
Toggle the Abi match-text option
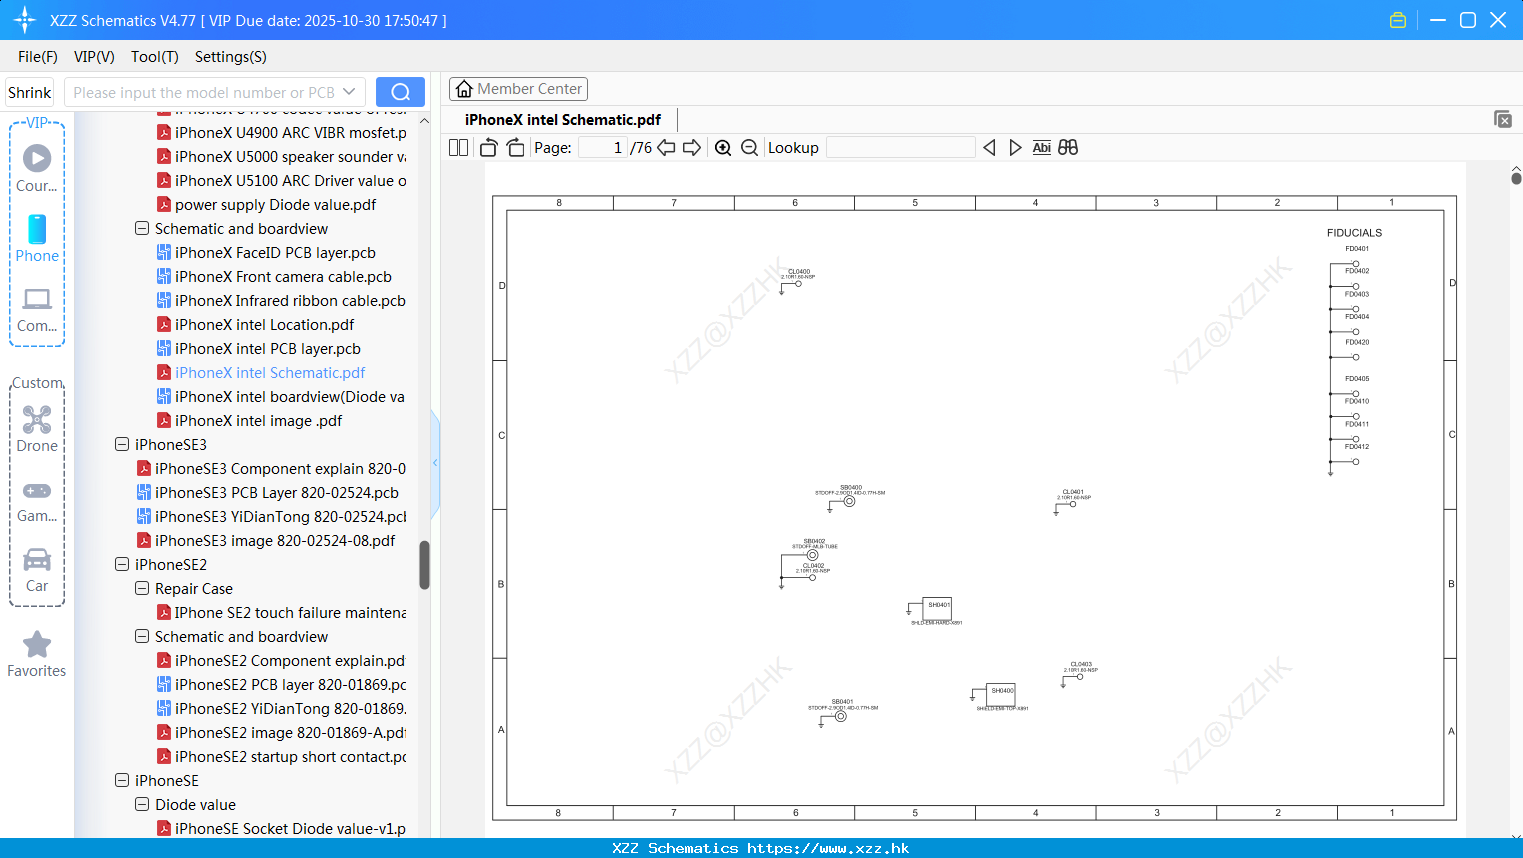(x=1041, y=148)
